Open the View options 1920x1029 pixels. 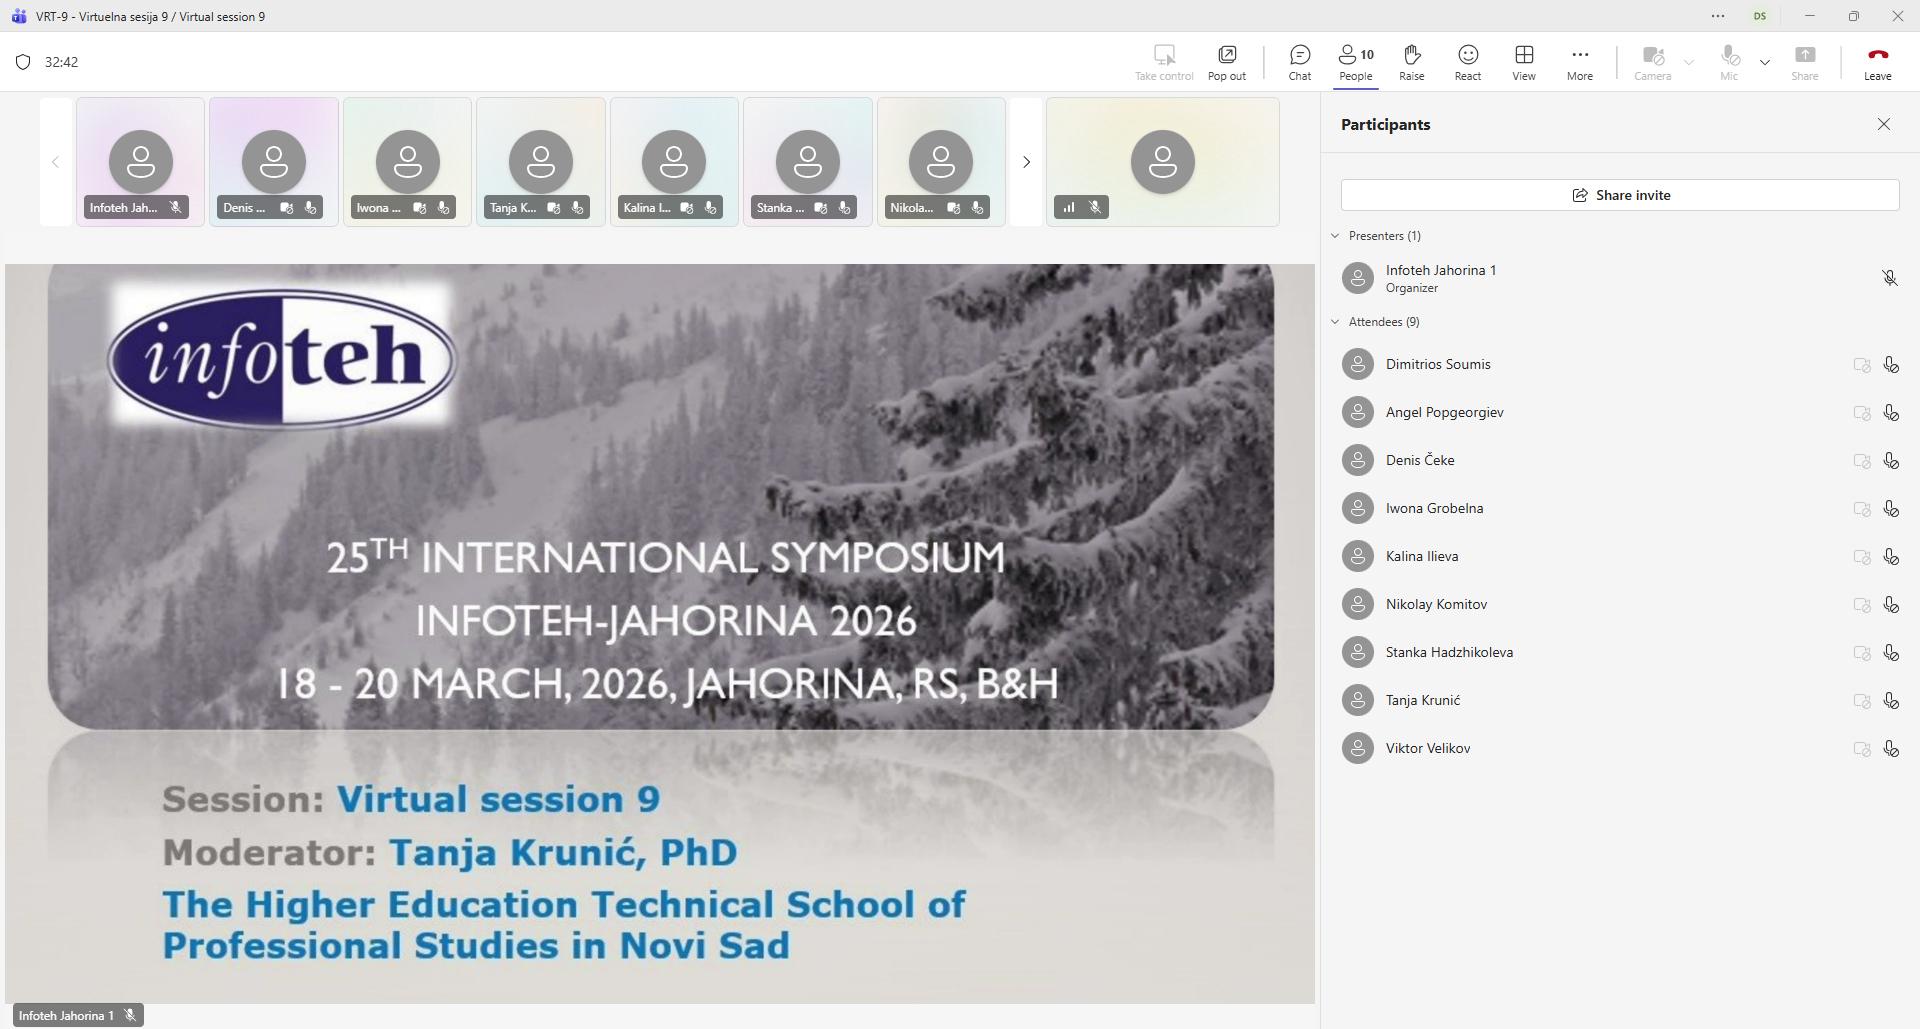[x=1523, y=62]
